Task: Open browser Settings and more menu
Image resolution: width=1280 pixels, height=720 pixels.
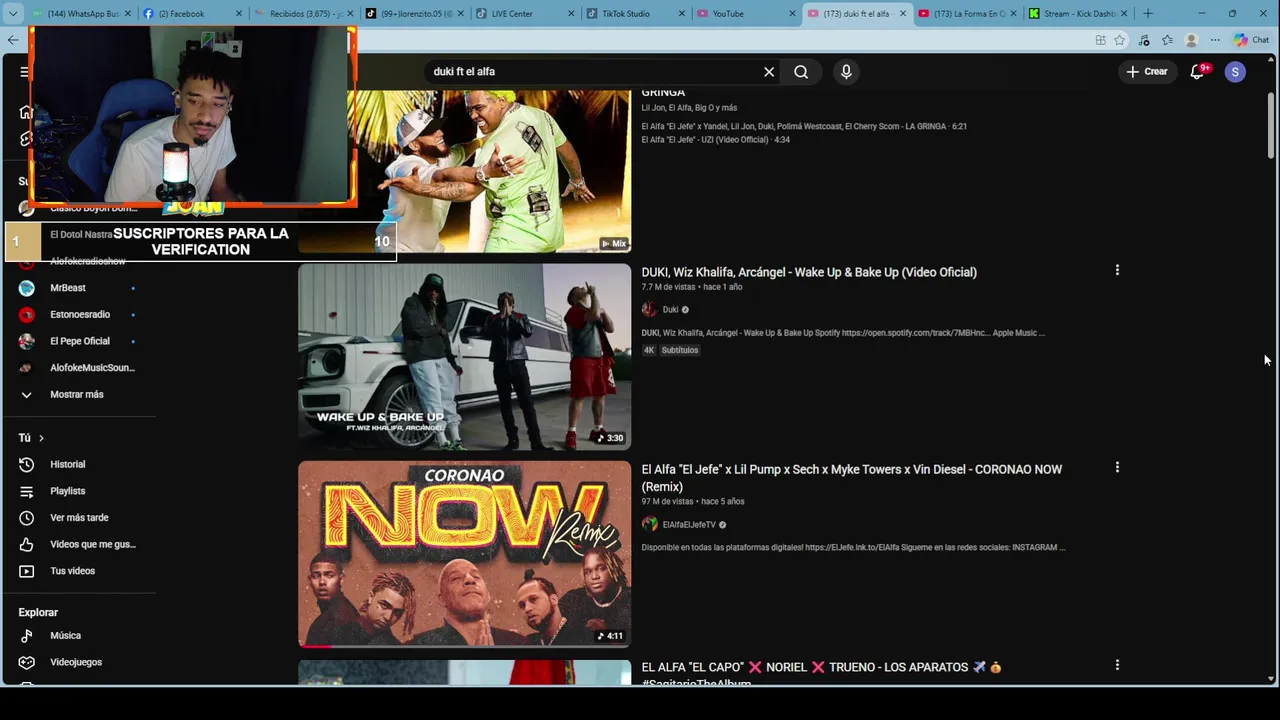Action: point(1215,40)
